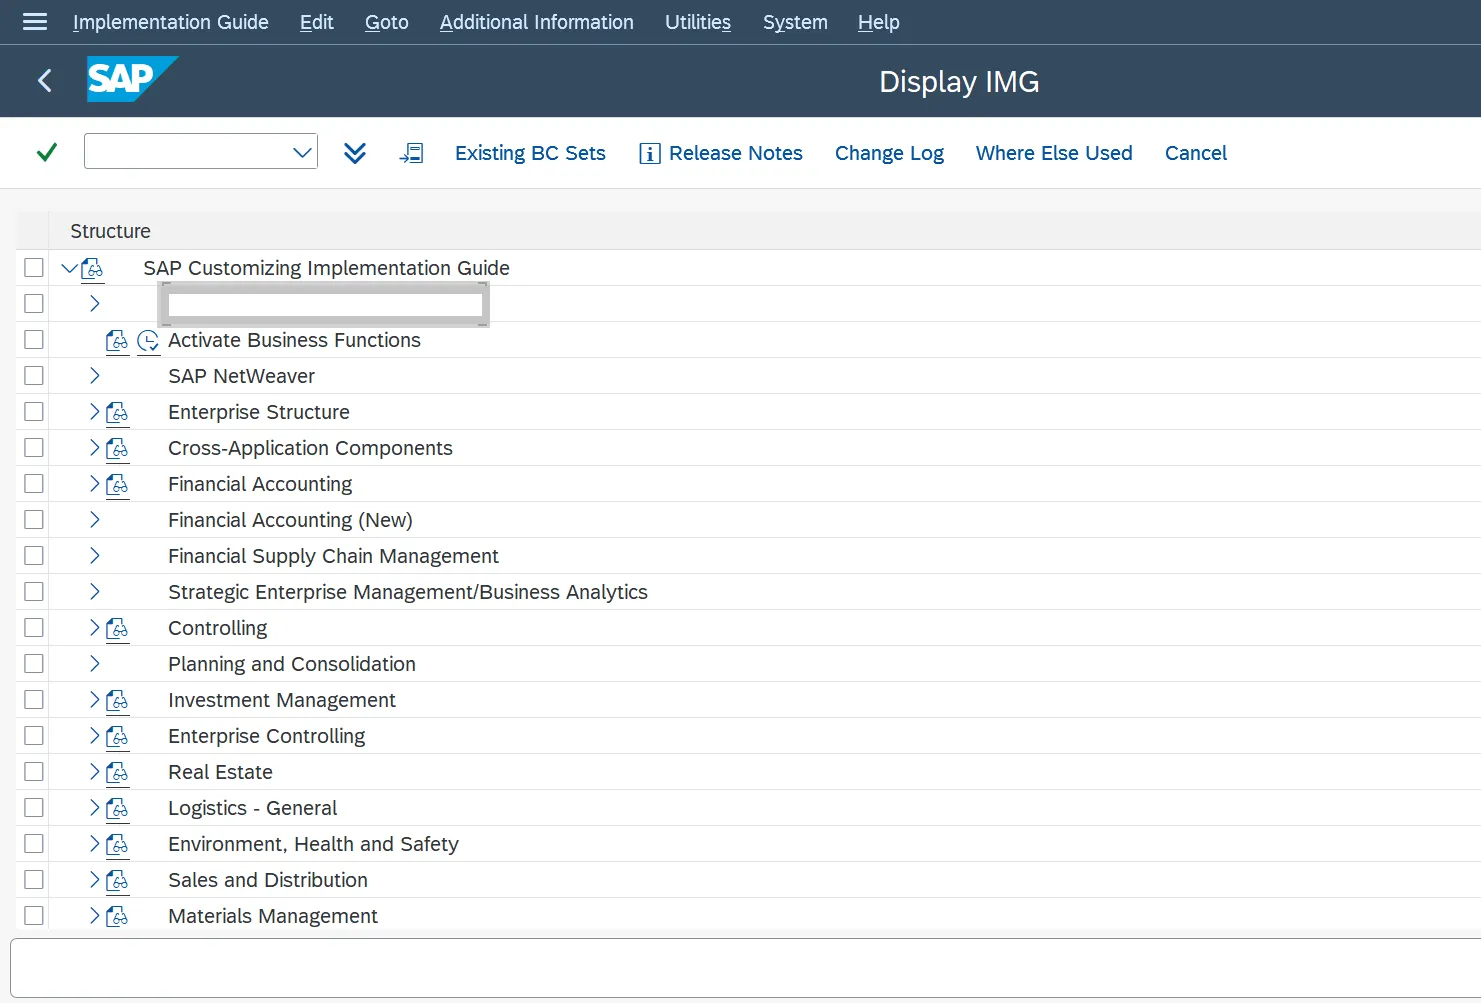Click the IMG activity icon beside Financial Accounting
The width and height of the screenshot is (1481, 1003).
(x=117, y=483)
